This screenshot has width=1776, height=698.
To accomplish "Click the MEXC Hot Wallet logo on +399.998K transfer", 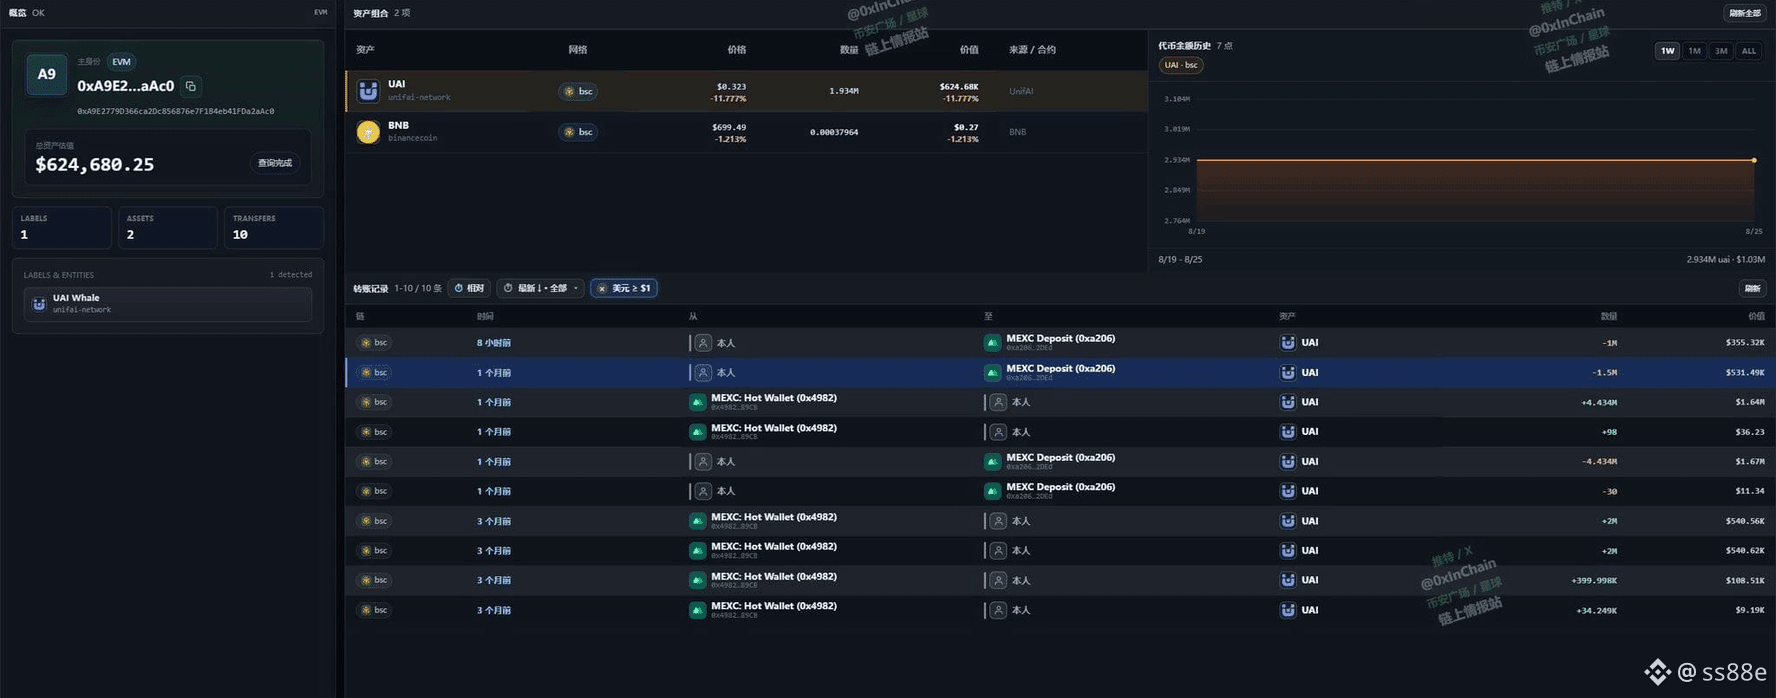I will pos(697,581).
